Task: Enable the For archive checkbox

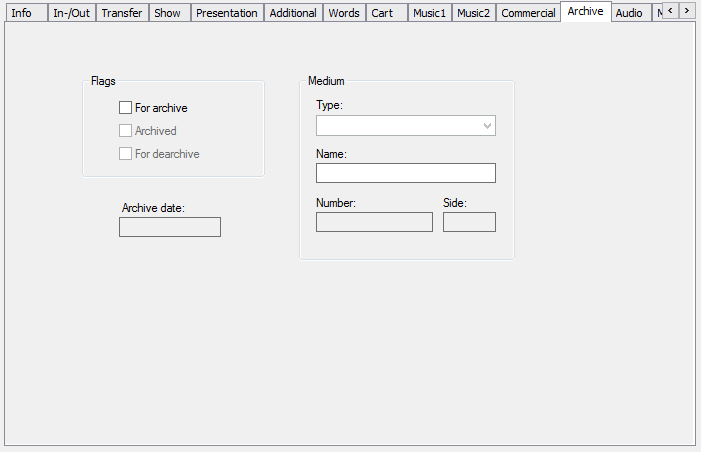Action: [126, 108]
